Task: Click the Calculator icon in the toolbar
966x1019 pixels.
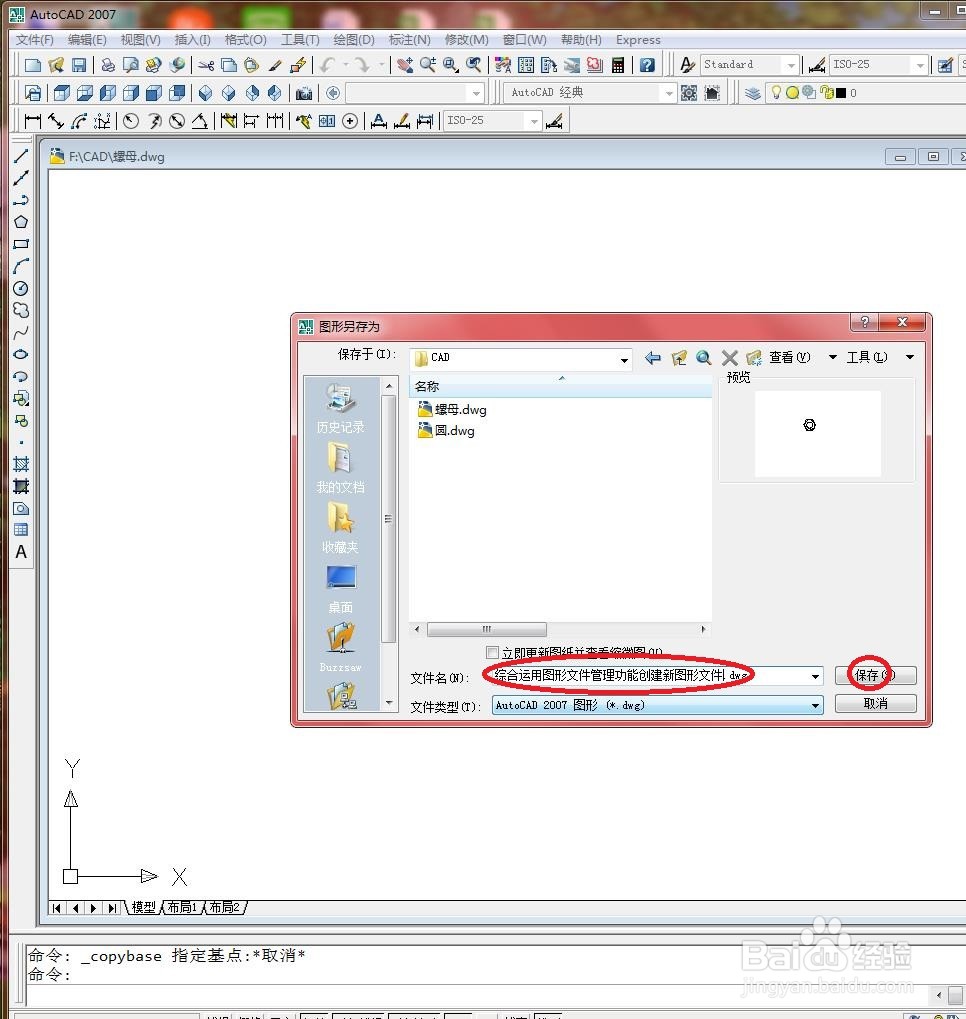Action: (618, 65)
